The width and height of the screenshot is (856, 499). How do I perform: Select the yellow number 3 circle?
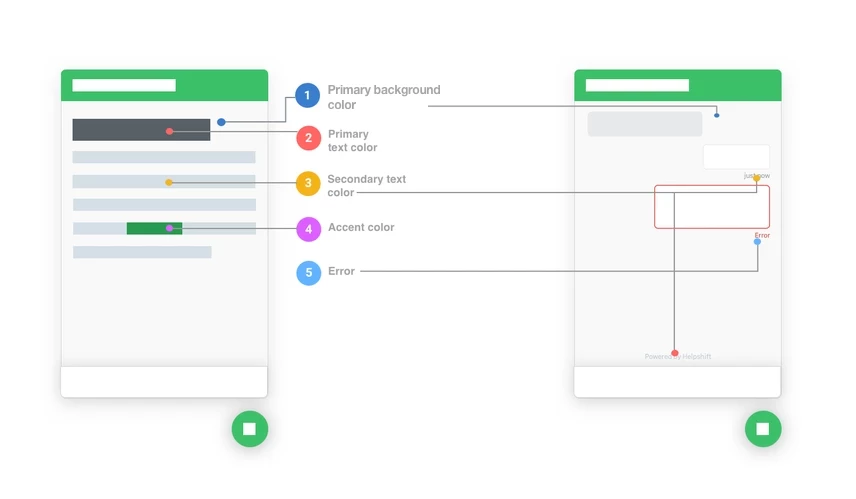pyautogui.click(x=308, y=184)
